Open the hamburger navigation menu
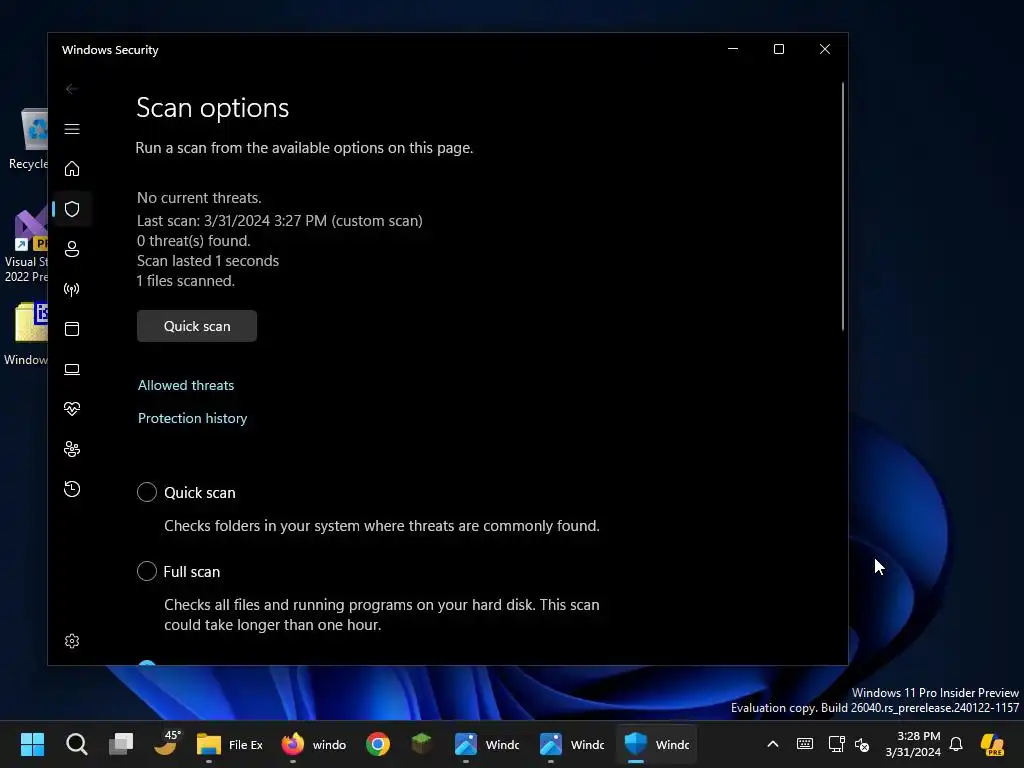1024x768 pixels. click(72, 129)
